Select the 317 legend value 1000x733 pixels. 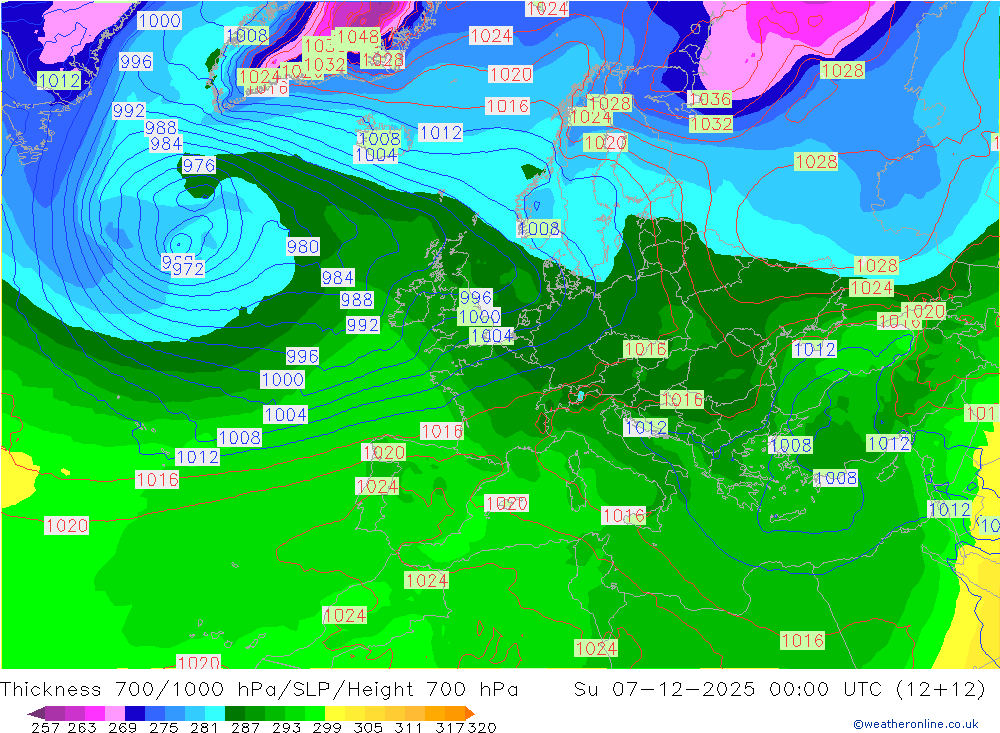pos(451,727)
